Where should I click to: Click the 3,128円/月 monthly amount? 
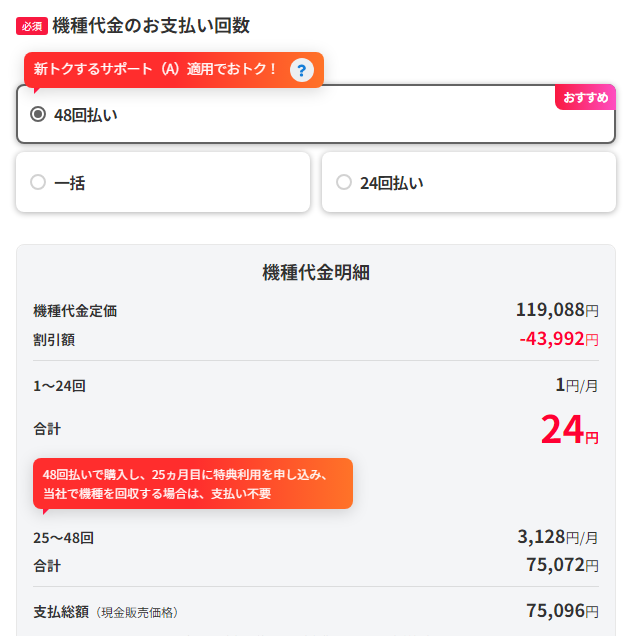[558, 537]
